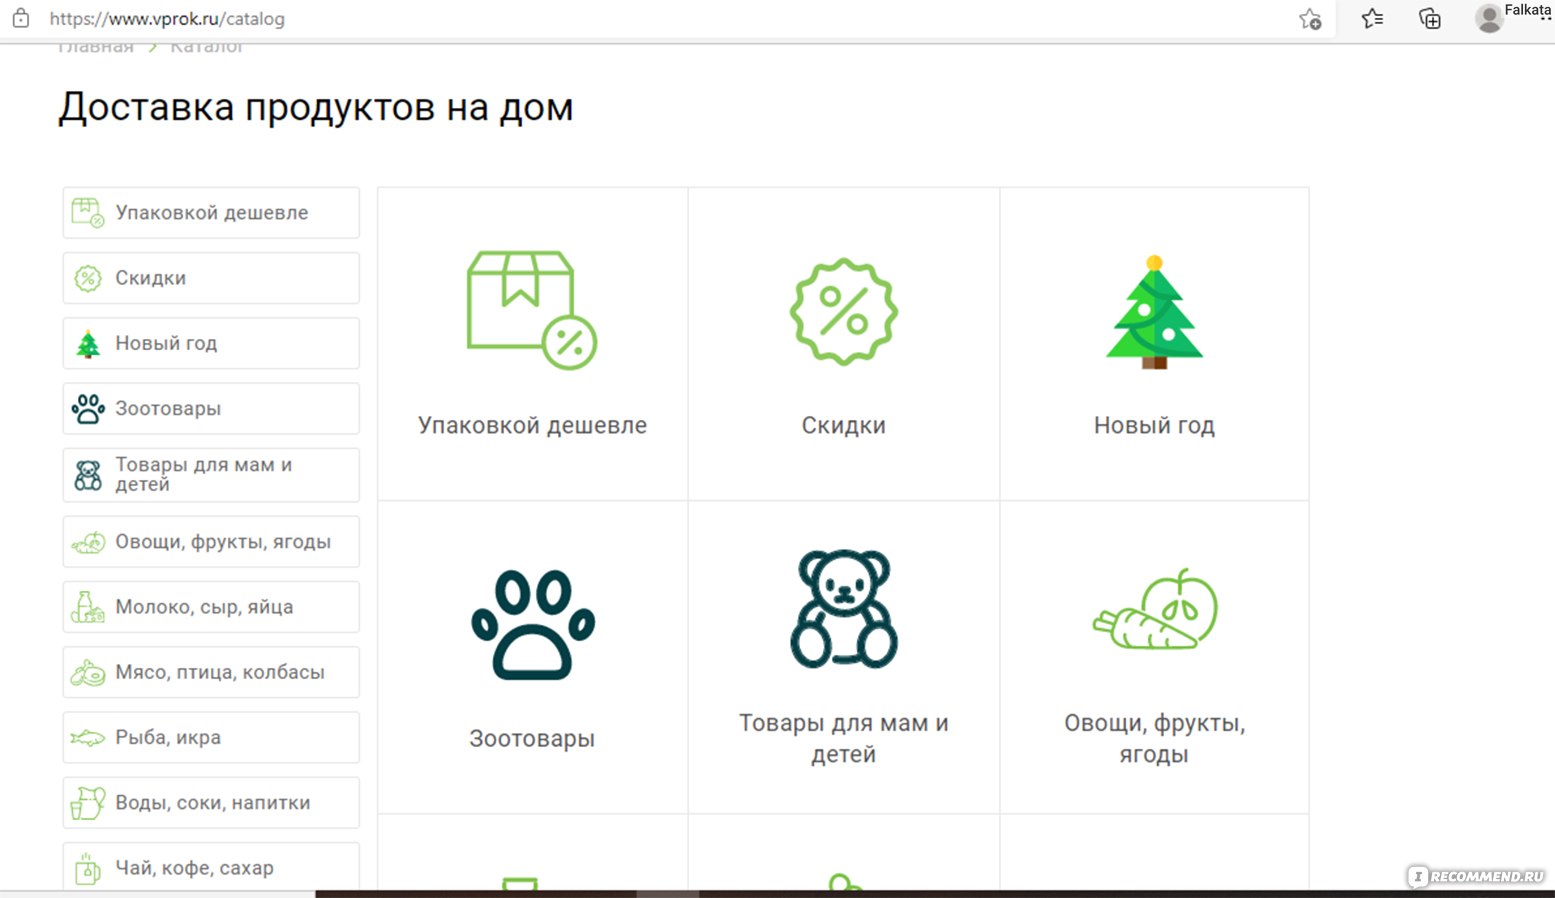Click the sidebar juice jug icon
The width and height of the screenshot is (1555, 898).
(88, 803)
